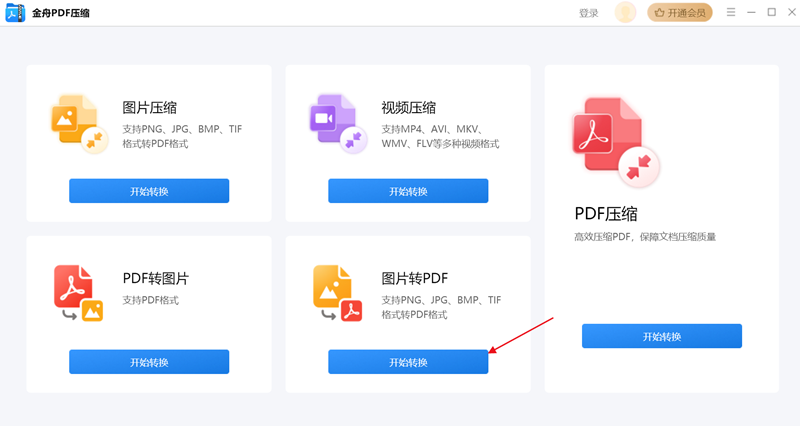Click the 图片压缩 title text
The width and height of the screenshot is (800, 426).
[x=149, y=108]
